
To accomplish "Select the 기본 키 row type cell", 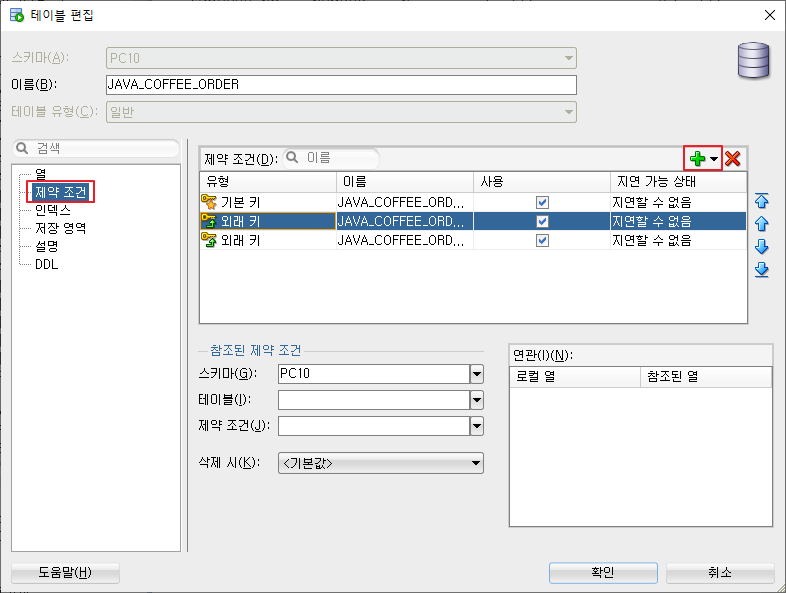I will tap(268, 202).
